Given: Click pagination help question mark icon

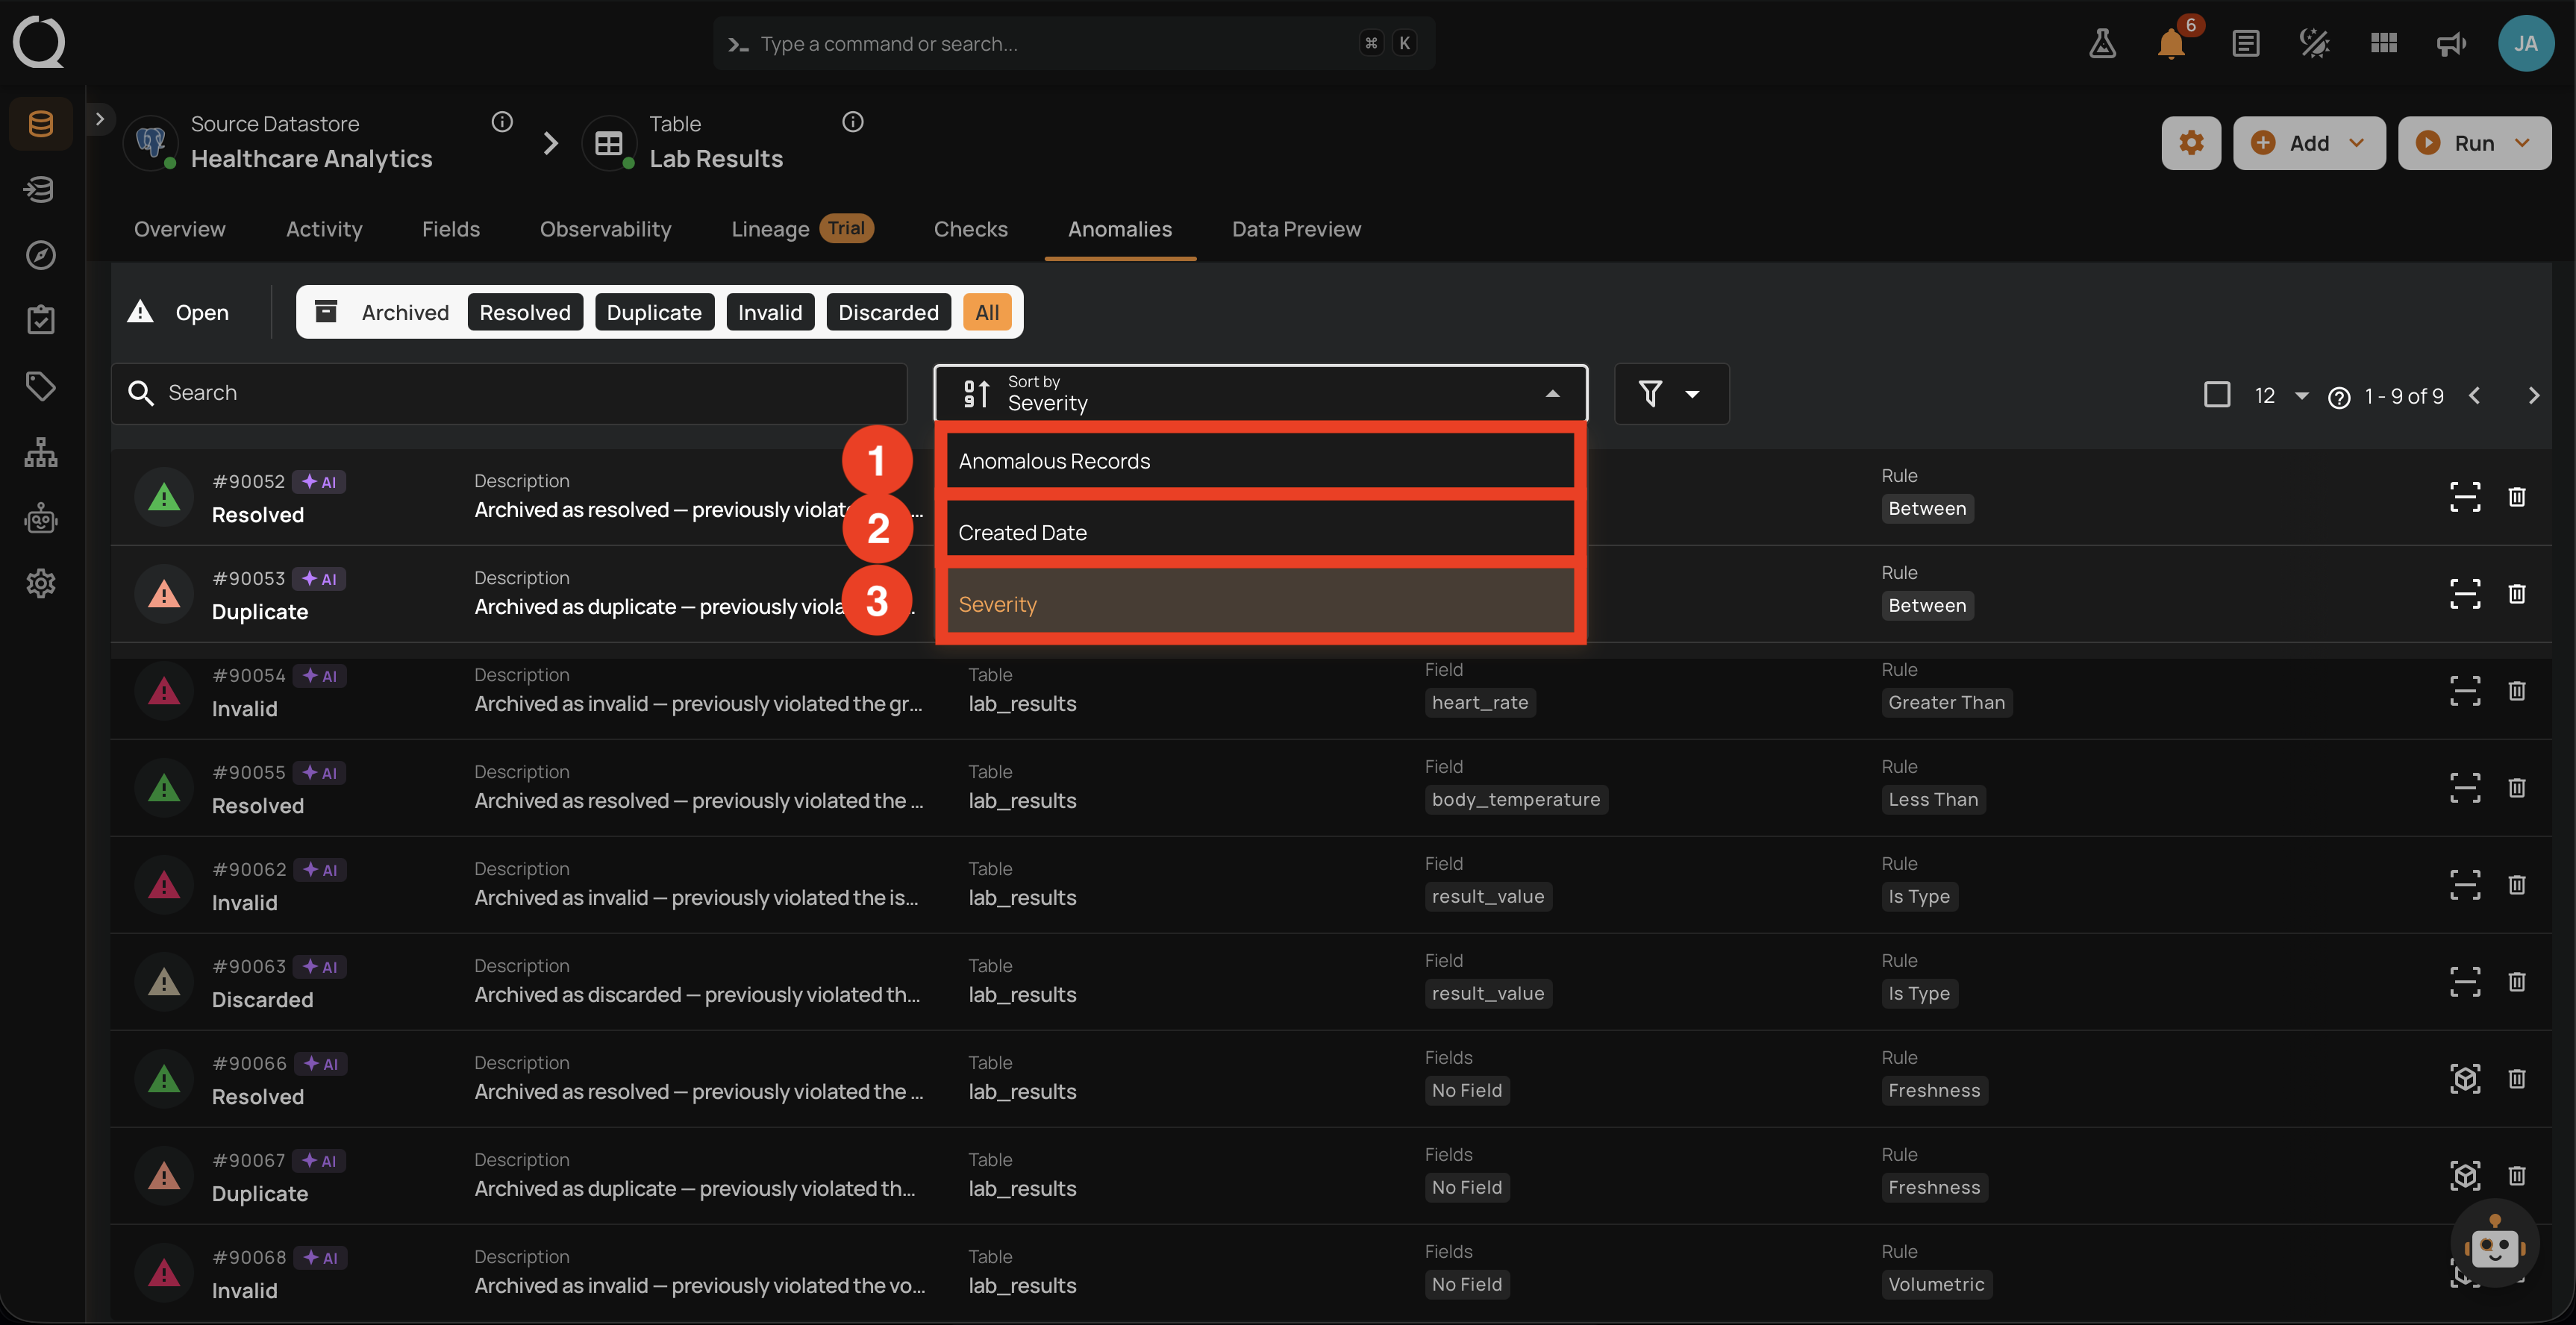Looking at the screenshot, I should tap(2339, 397).
